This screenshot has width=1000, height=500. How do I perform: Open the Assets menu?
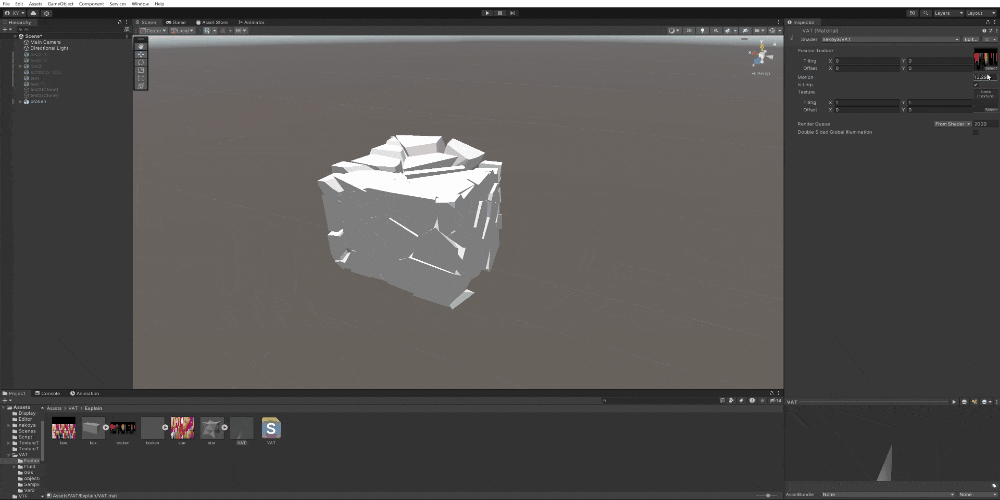[x=36, y=4]
